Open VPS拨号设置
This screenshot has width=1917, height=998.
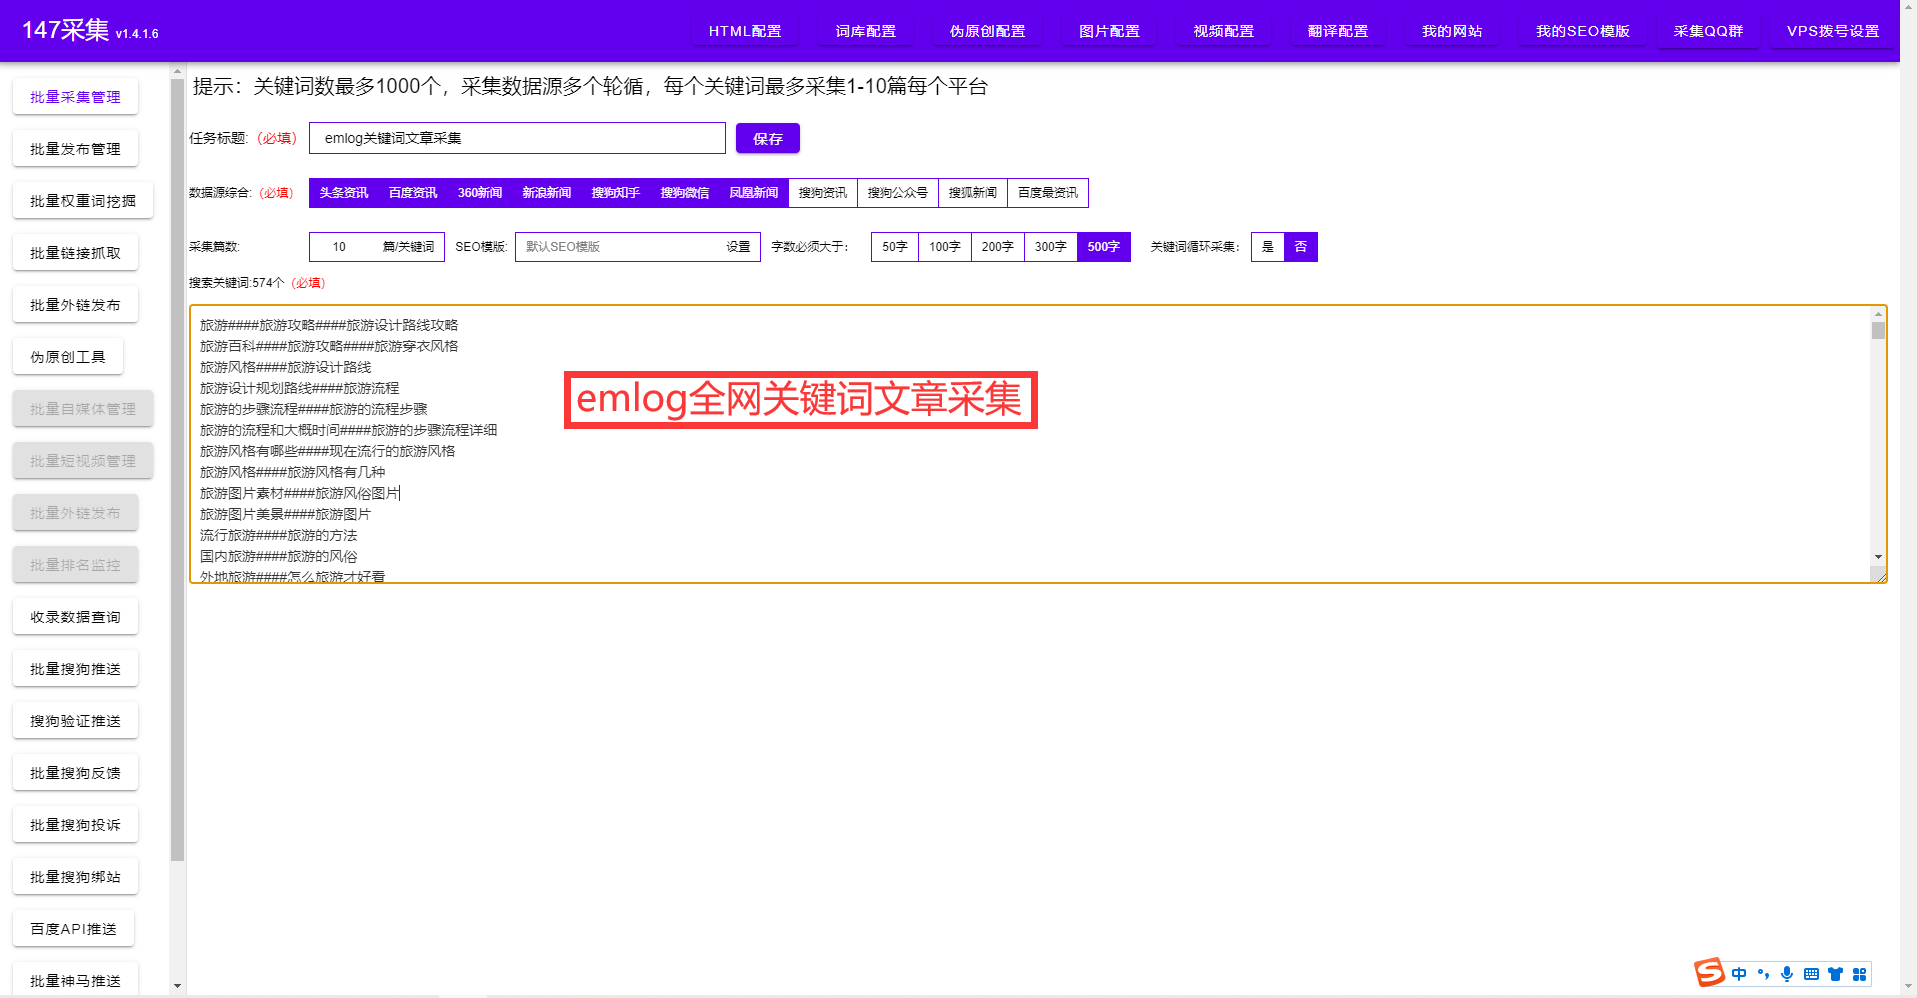click(x=1833, y=31)
